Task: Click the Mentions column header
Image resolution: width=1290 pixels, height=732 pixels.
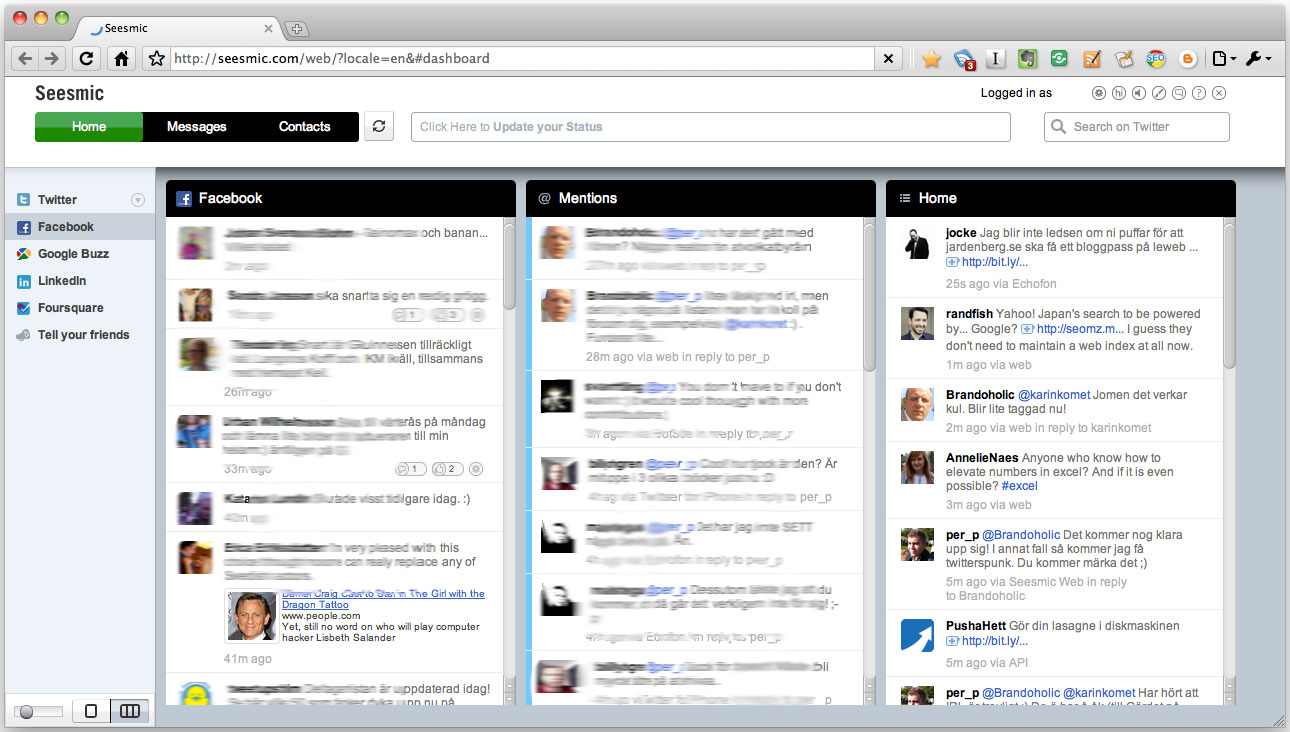Action: tap(701, 198)
